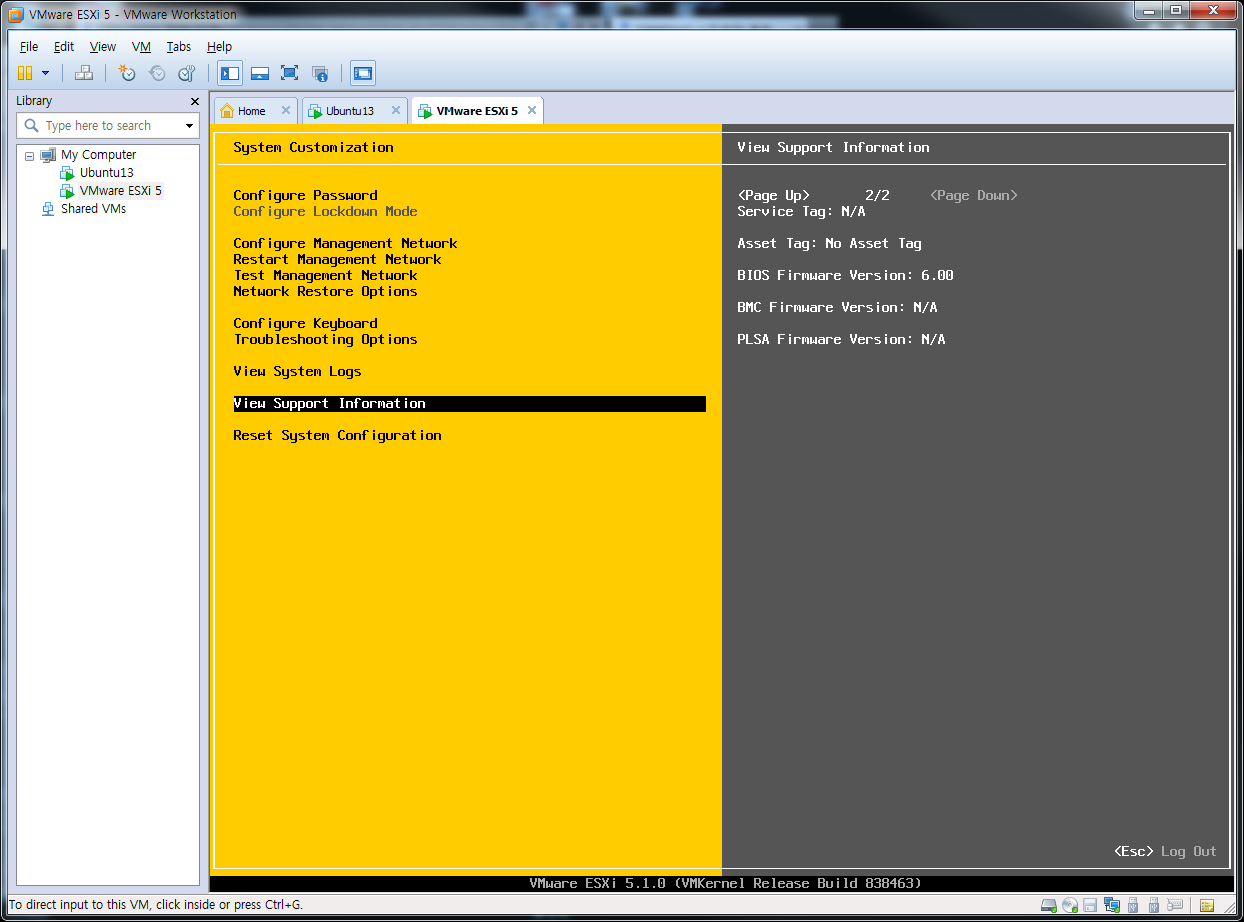The image size is (1244, 922).
Task: Open the message log note icon
Action: (1207, 905)
